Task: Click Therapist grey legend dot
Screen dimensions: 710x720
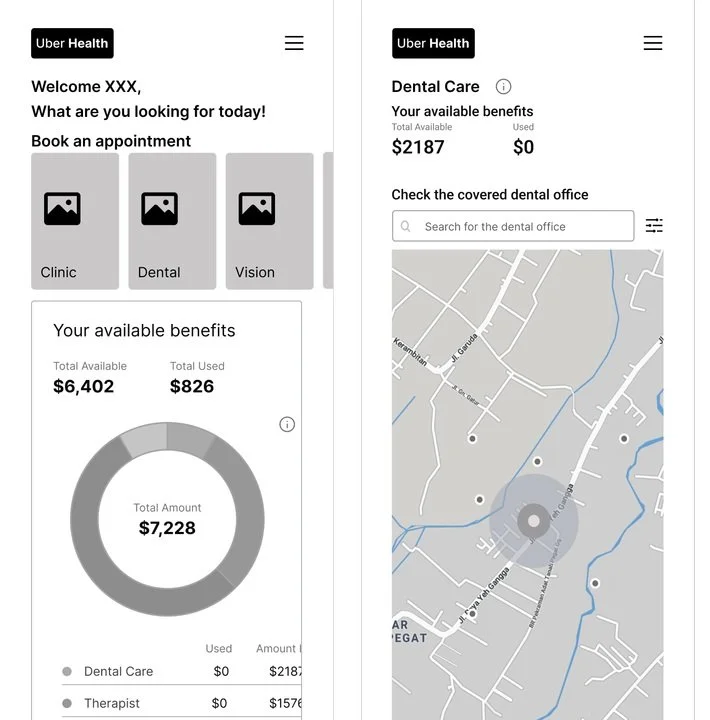Action: pyautogui.click(x=67, y=703)
